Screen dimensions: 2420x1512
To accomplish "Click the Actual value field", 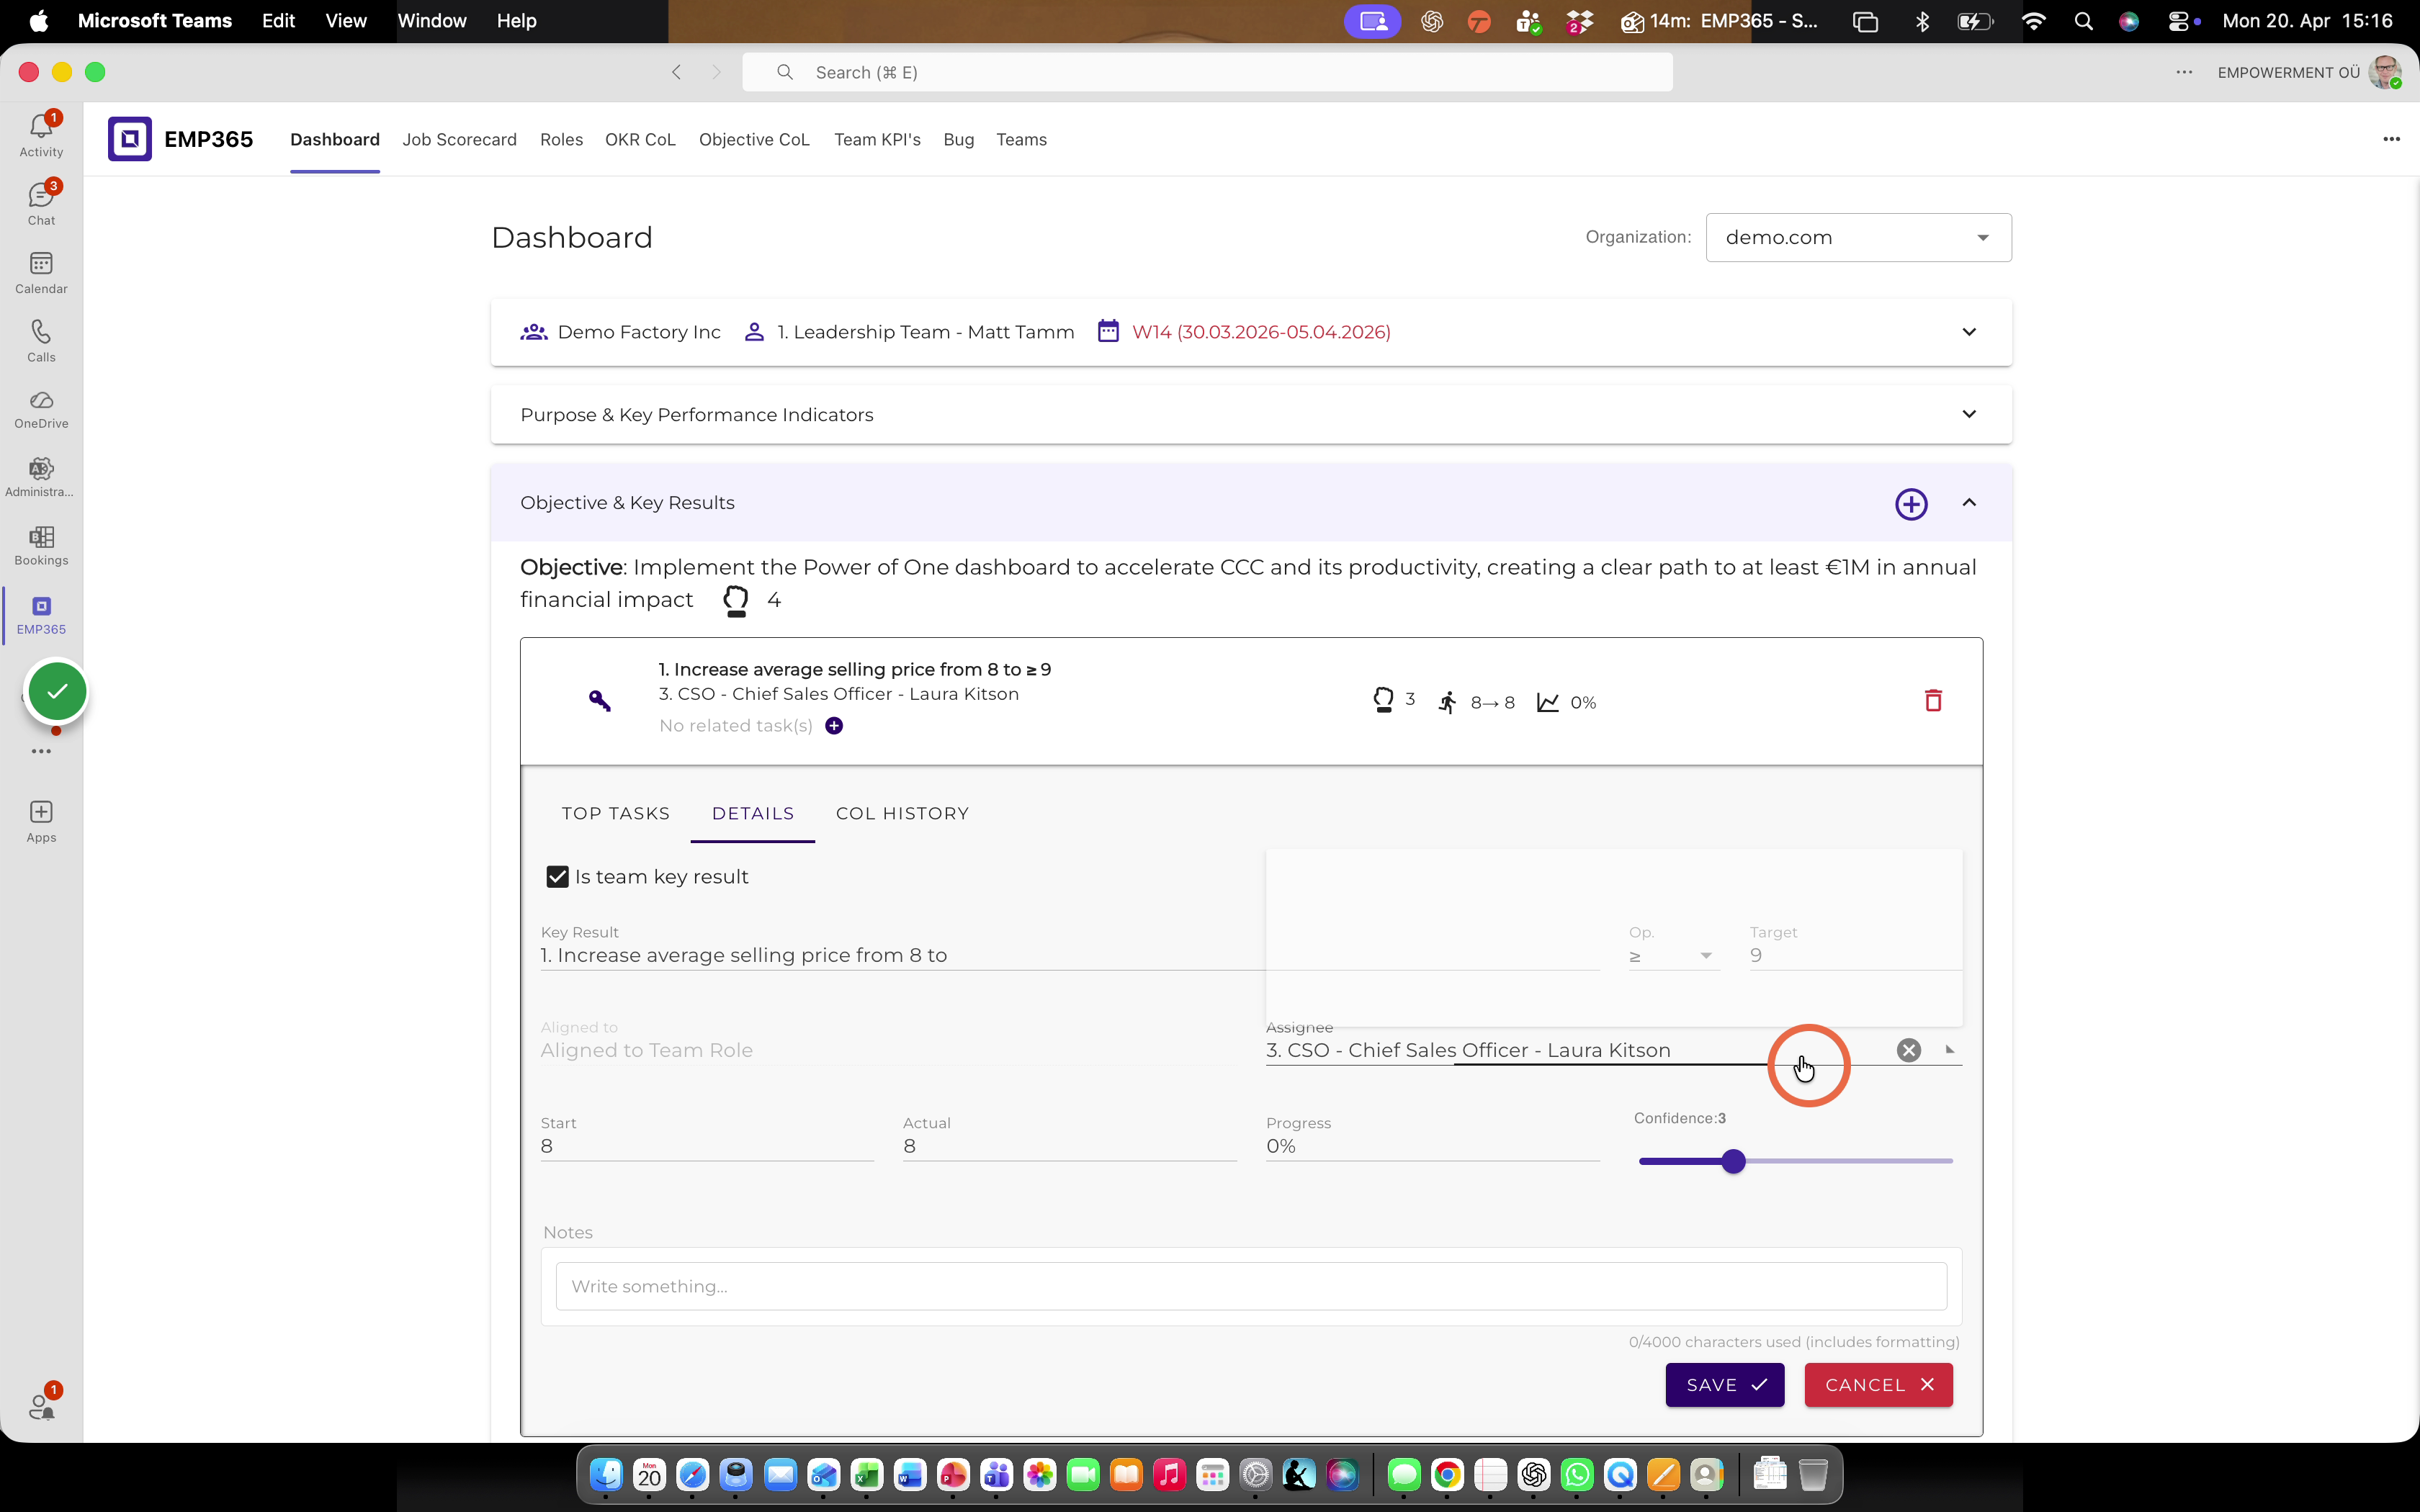I will click(1069, 1147).
